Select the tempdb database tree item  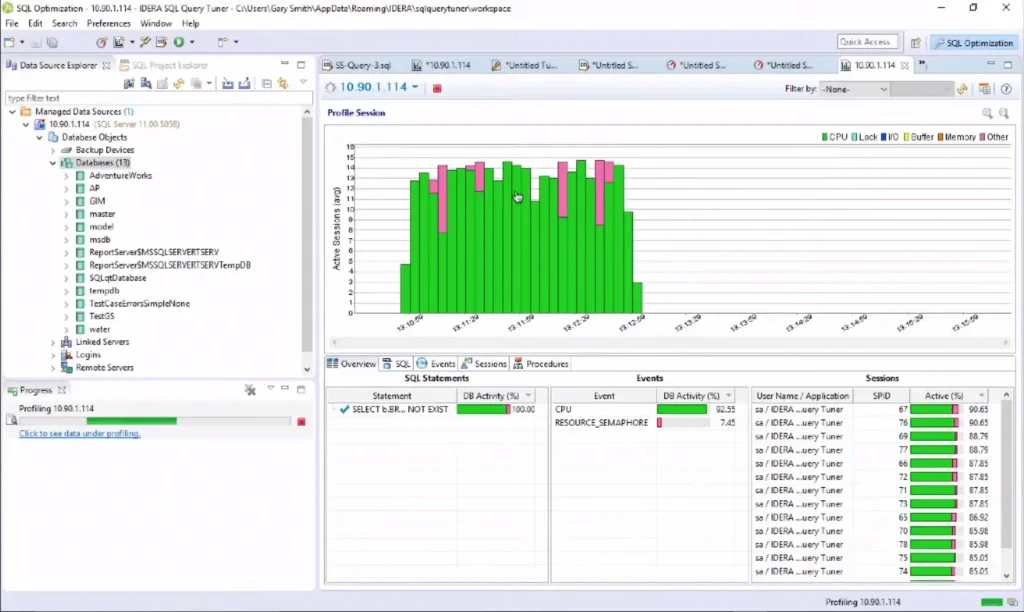coord(104,291)
